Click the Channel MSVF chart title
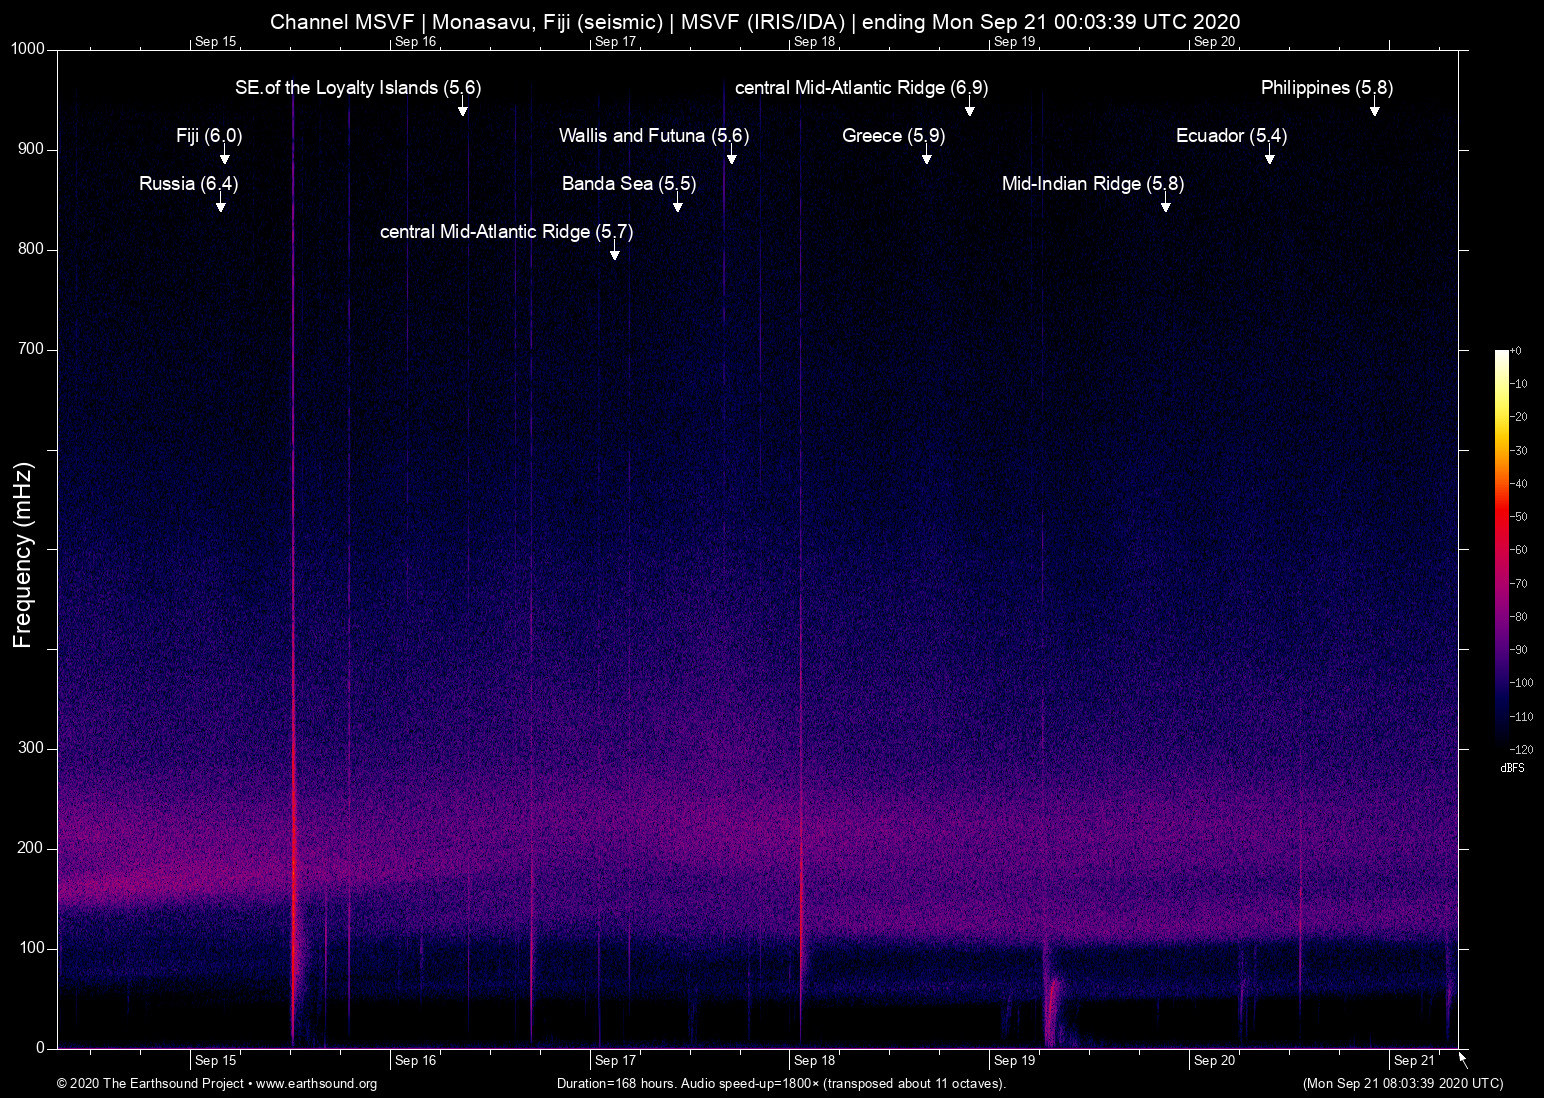 click(x=755, y=22)
